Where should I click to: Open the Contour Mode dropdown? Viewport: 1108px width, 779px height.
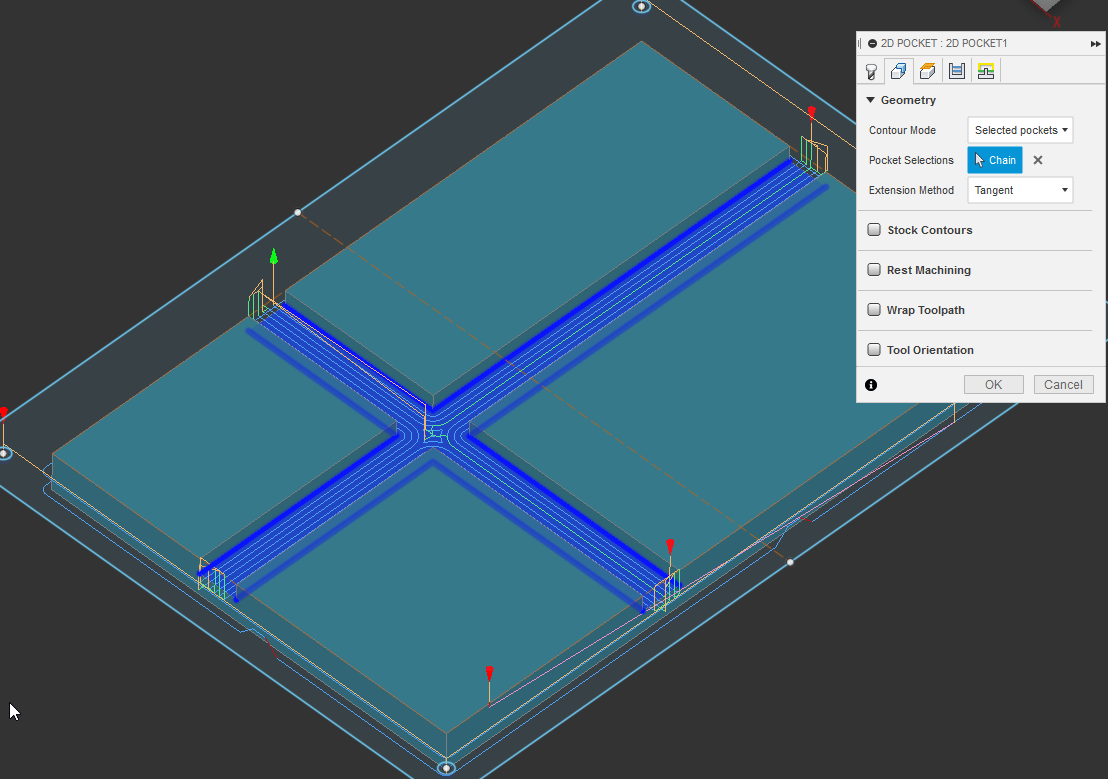coord(1019,129)
